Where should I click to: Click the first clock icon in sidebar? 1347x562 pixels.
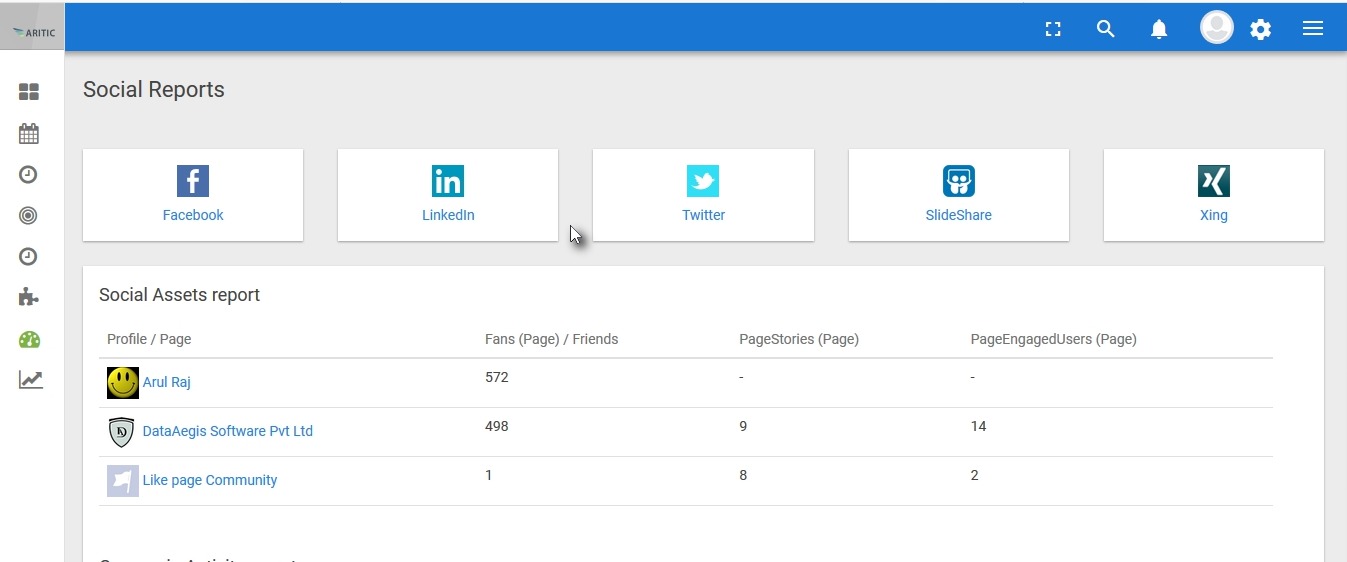tap(29, 175)
